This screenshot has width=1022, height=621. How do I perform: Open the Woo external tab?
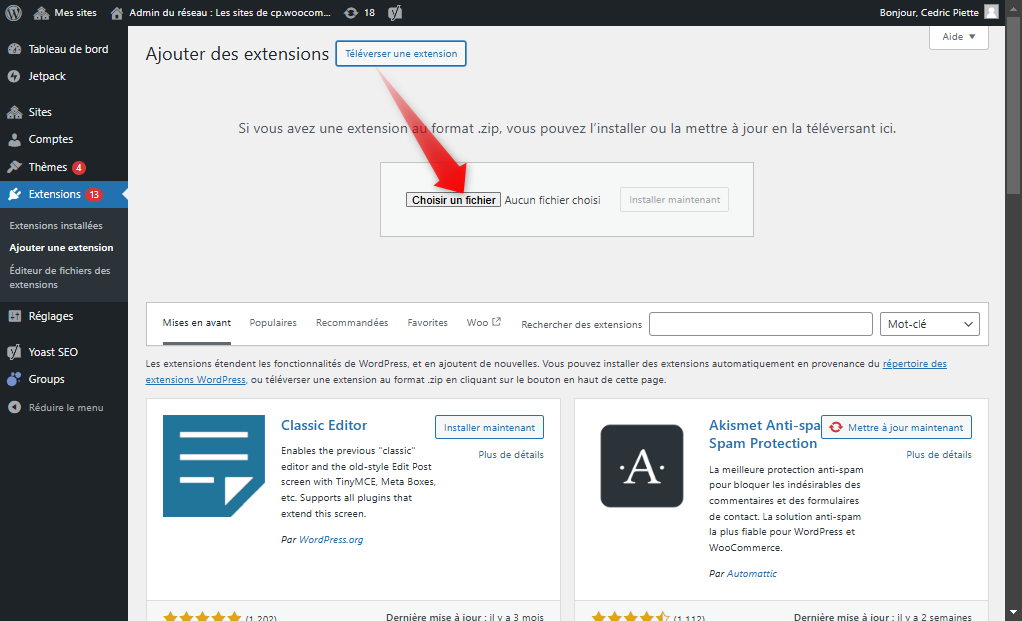click(484, 323)
